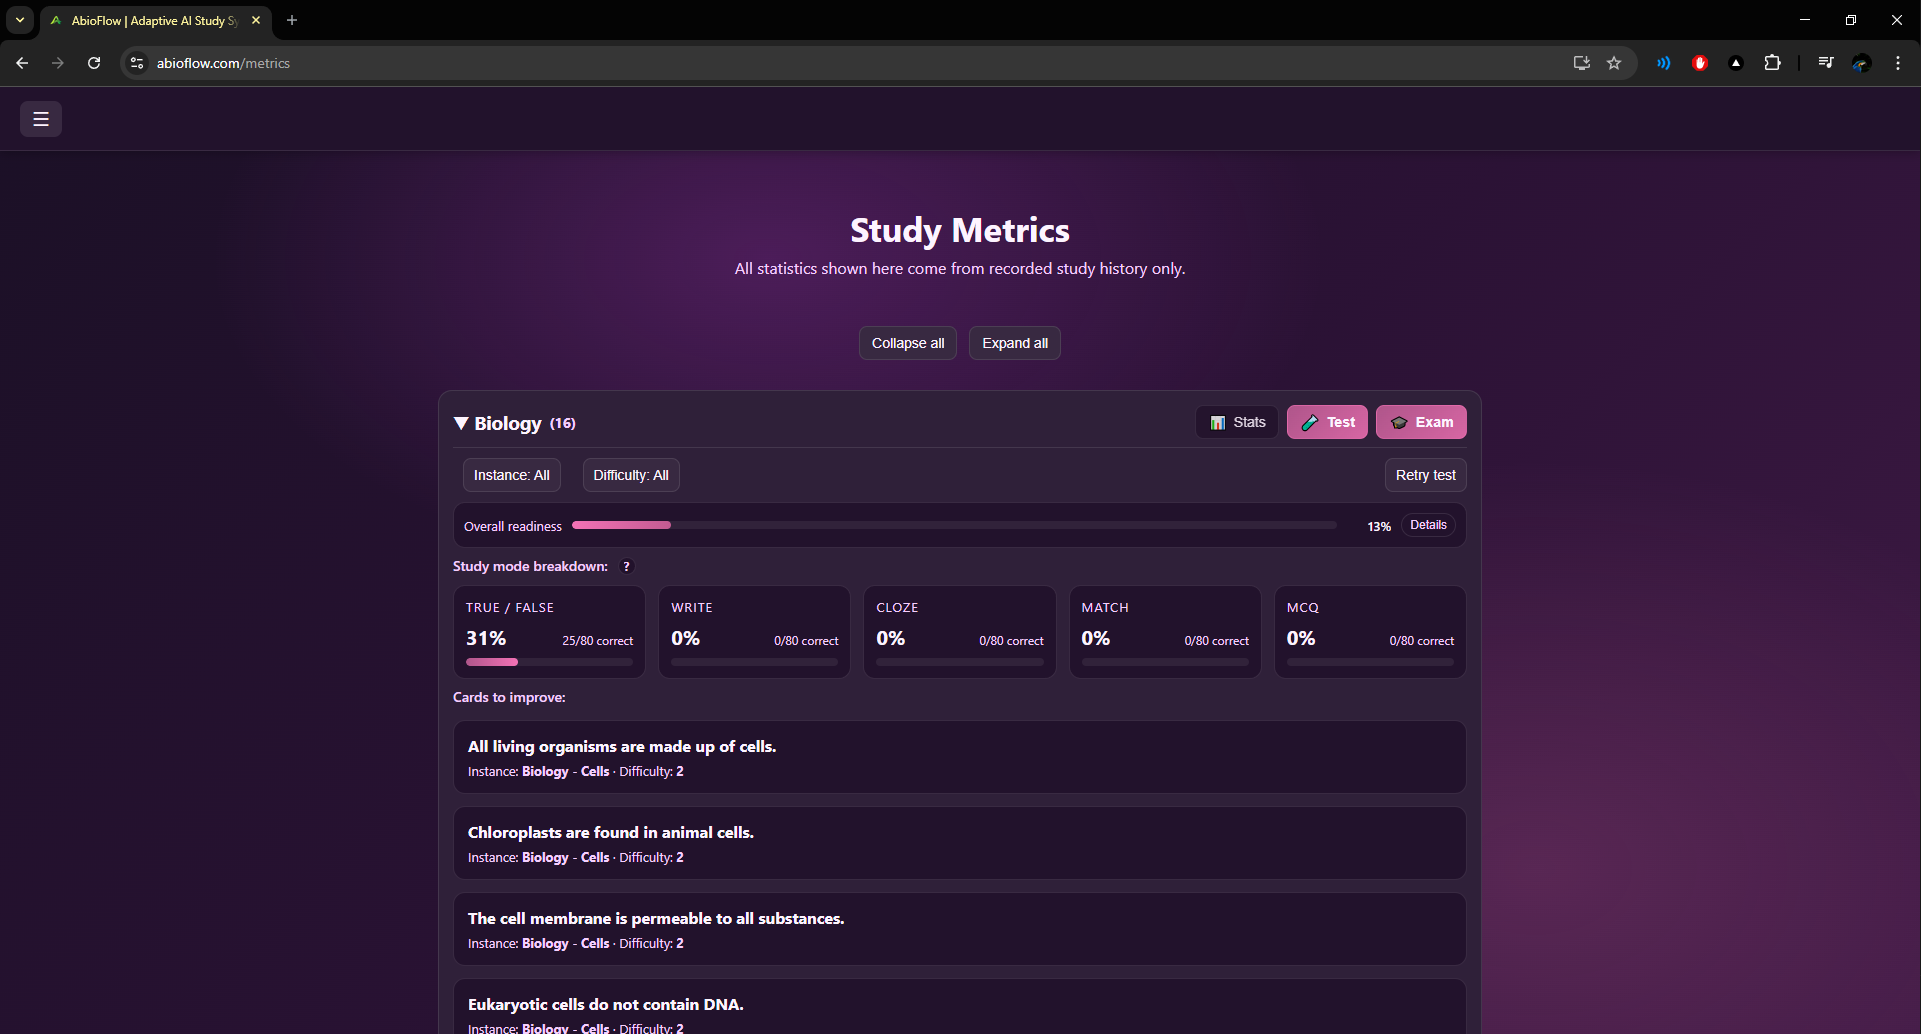
Task: Open the browser extensions puzzle icon
Action: point(1773,62)
